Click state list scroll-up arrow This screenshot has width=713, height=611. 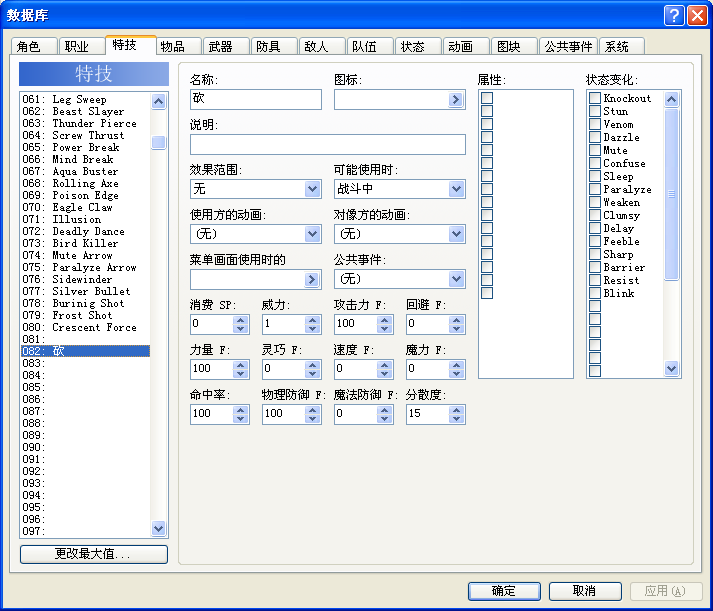coord(672,99)
